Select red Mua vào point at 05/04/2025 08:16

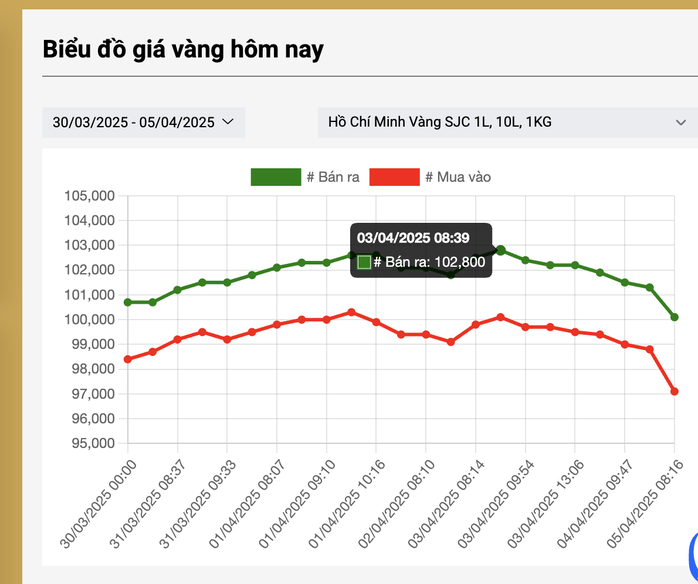pyautogui.click(x=674, y=391)
